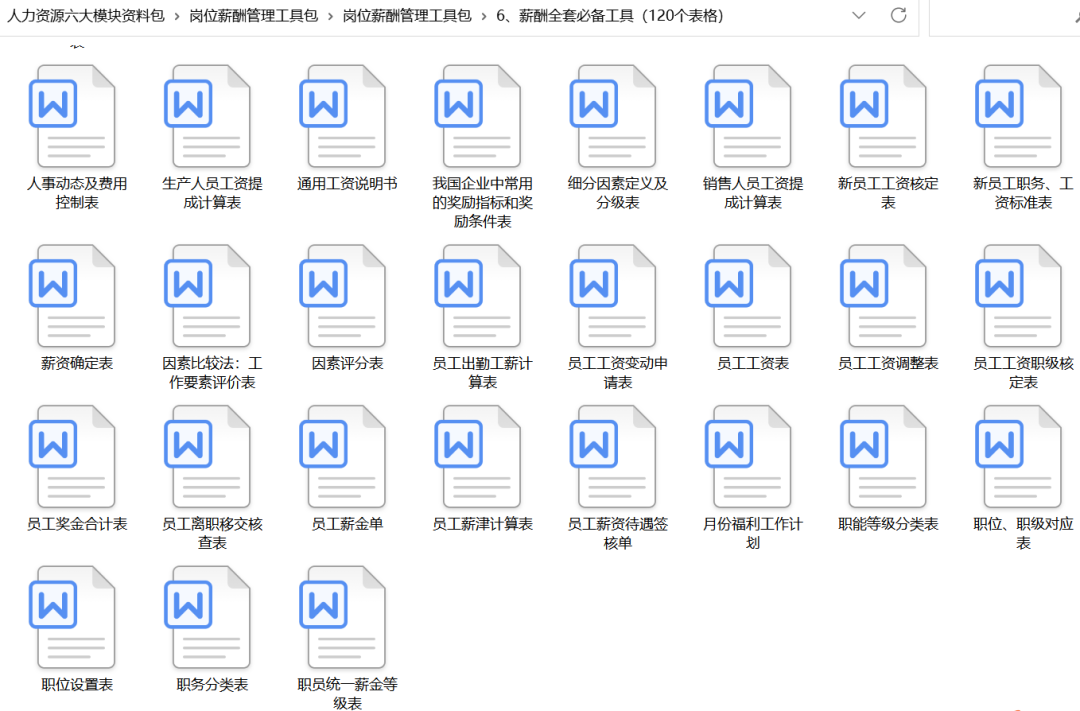Refresh the current folder view

pos(898,15)
